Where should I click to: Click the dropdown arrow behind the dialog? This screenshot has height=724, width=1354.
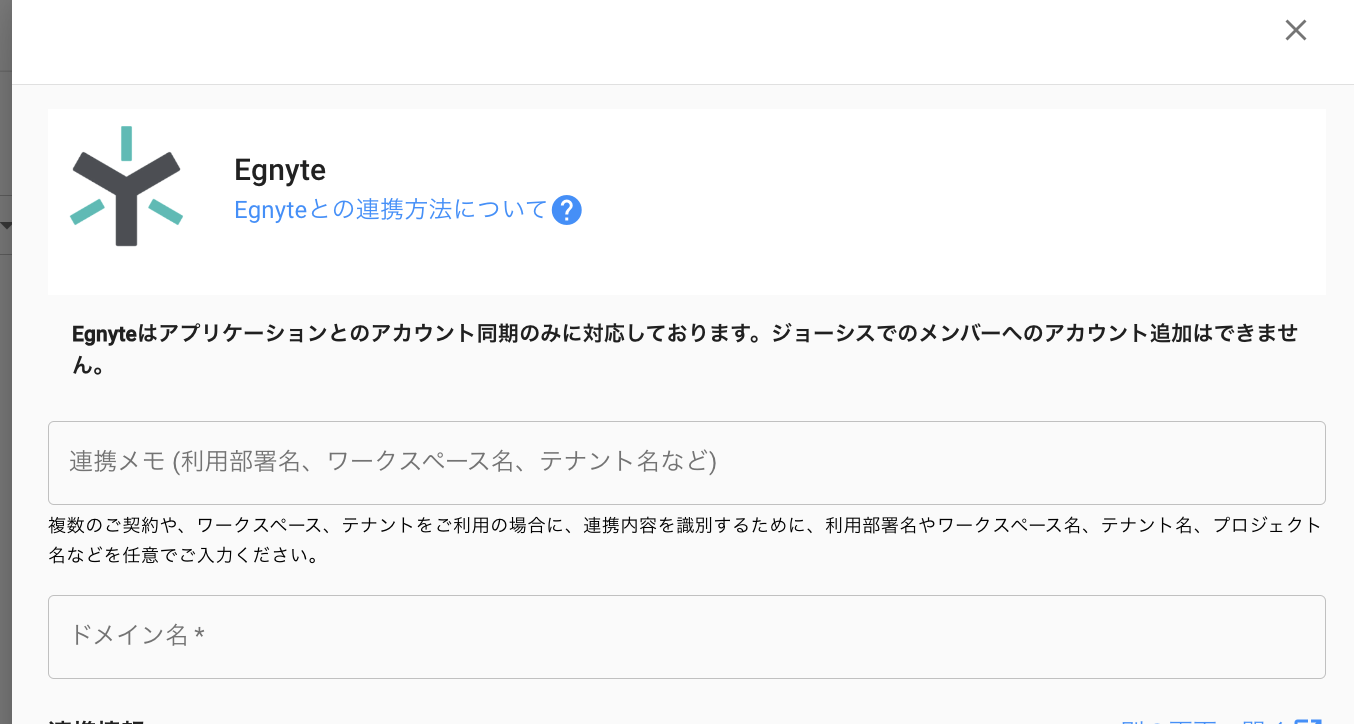point(5,226)
